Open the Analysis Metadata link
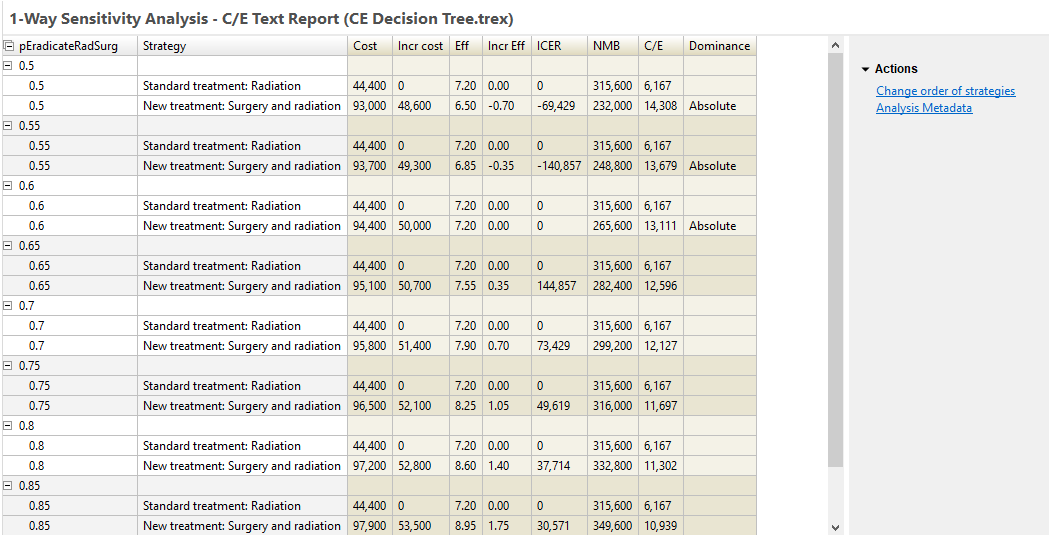Screen dimensions: 1051x535 coord(923,108)
